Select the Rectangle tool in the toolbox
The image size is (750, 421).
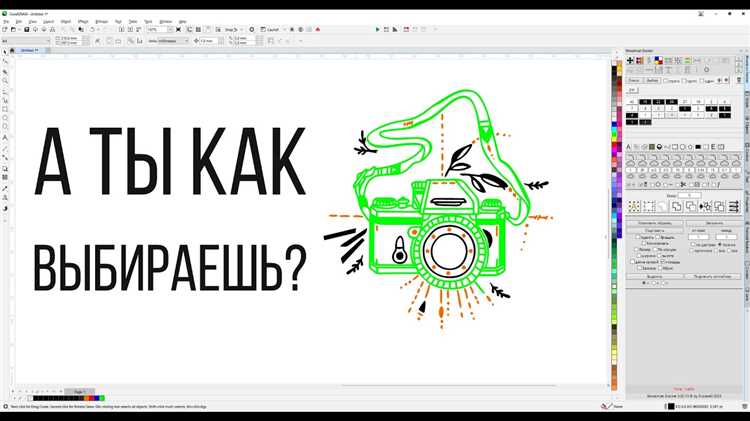5,109
